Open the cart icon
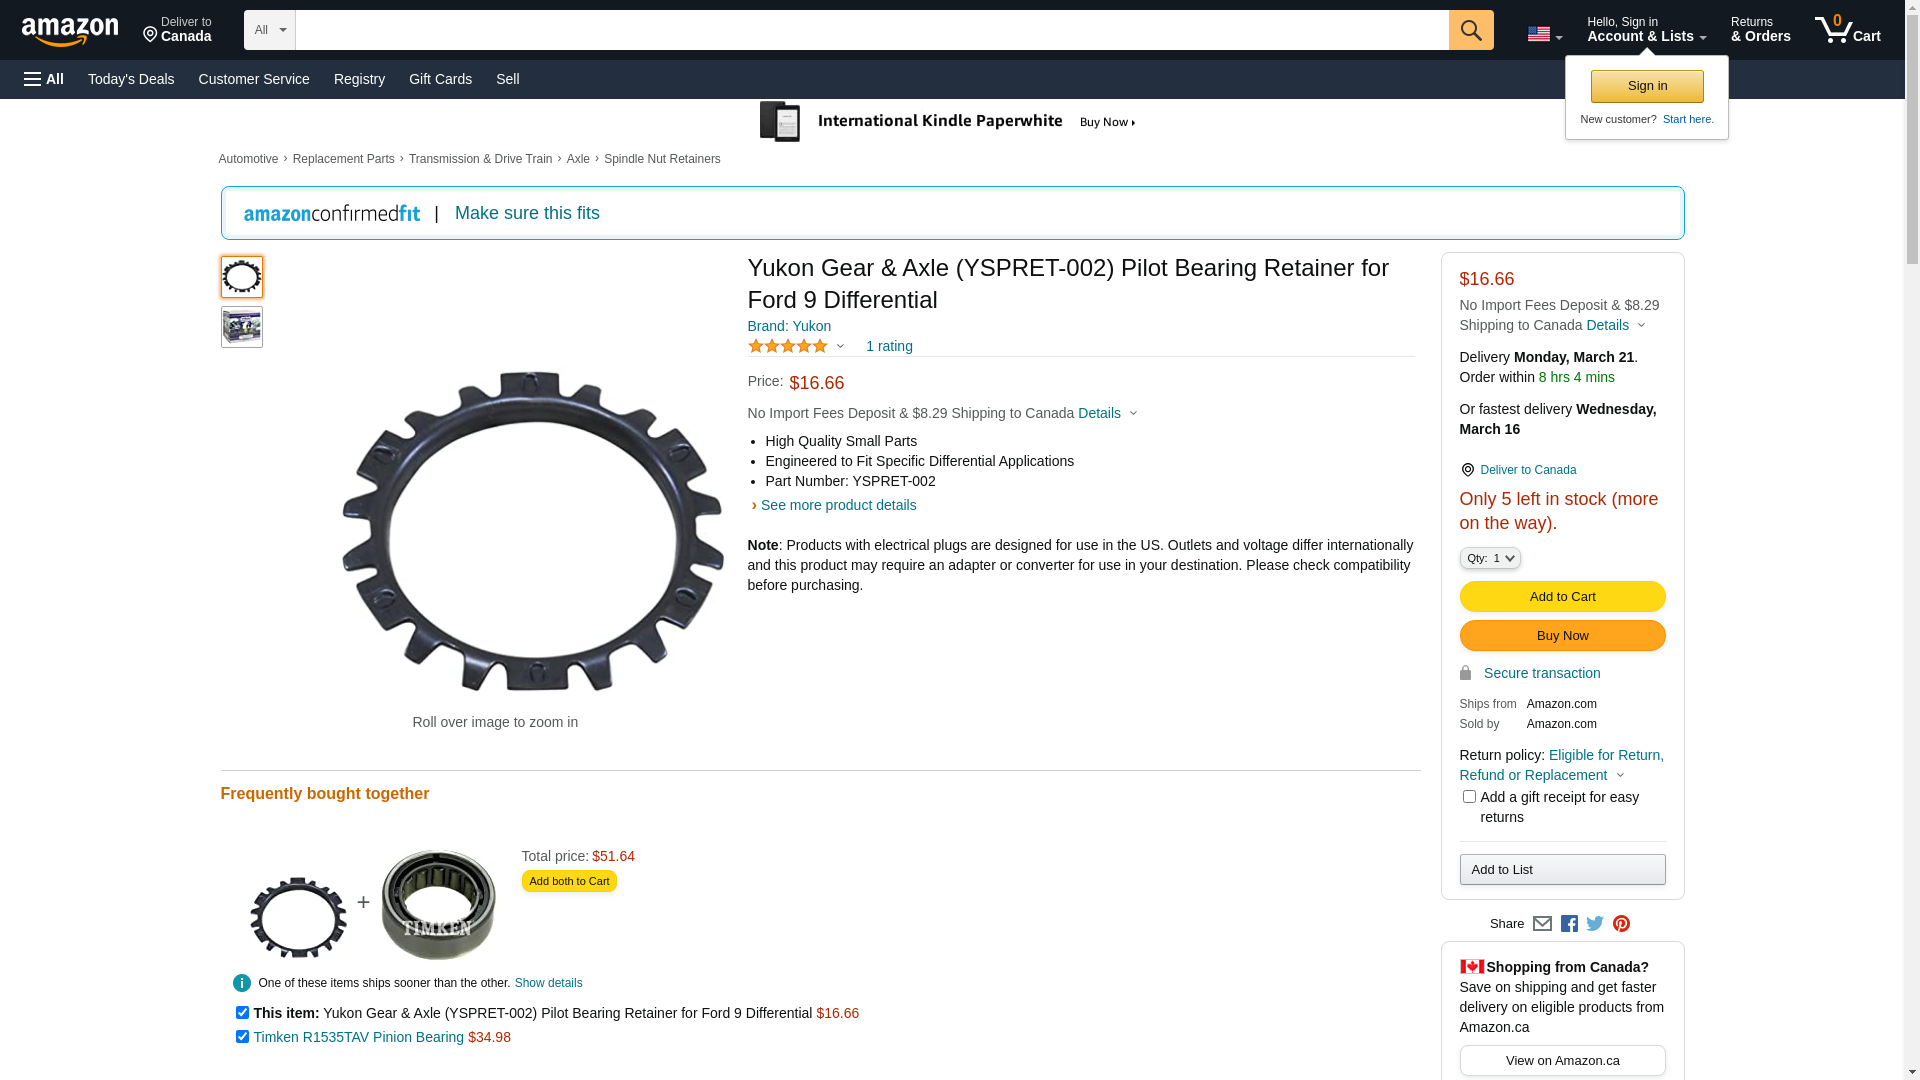Image resolution: width=1920 pixels, height=1080 pixels. [x=1848, y=30]
